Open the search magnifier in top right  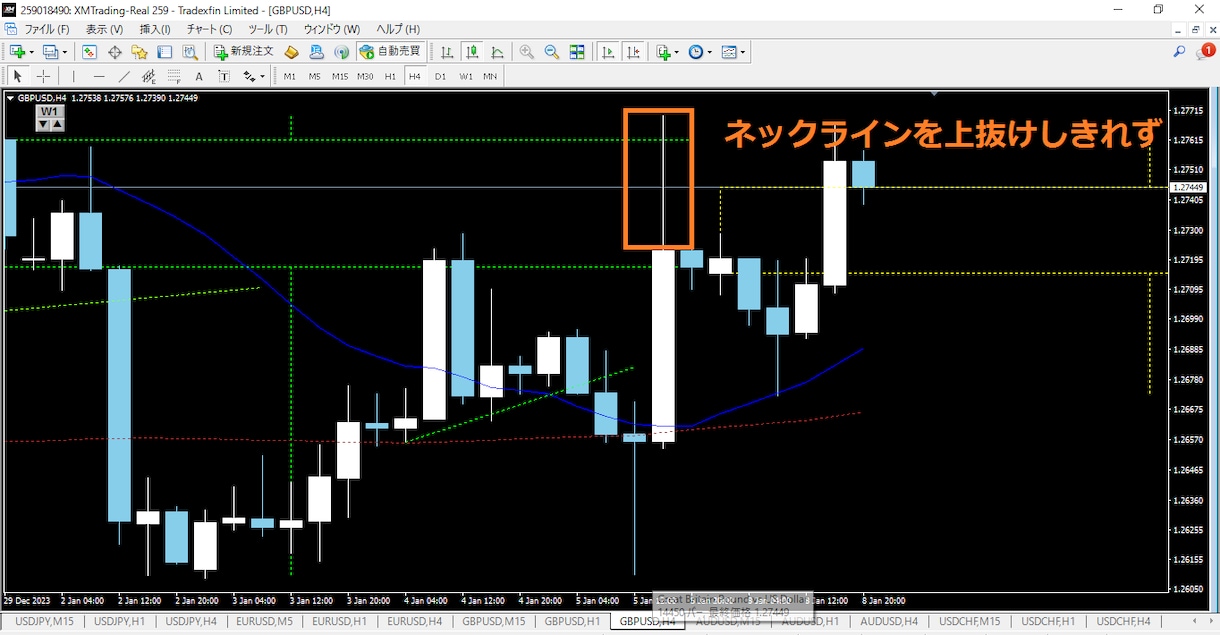1180,52
